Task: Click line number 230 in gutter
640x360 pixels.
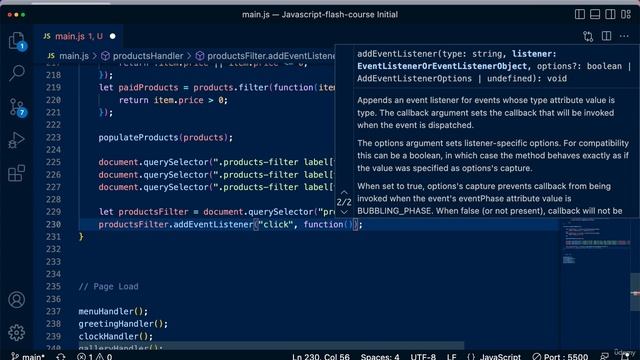Action: 53,224
